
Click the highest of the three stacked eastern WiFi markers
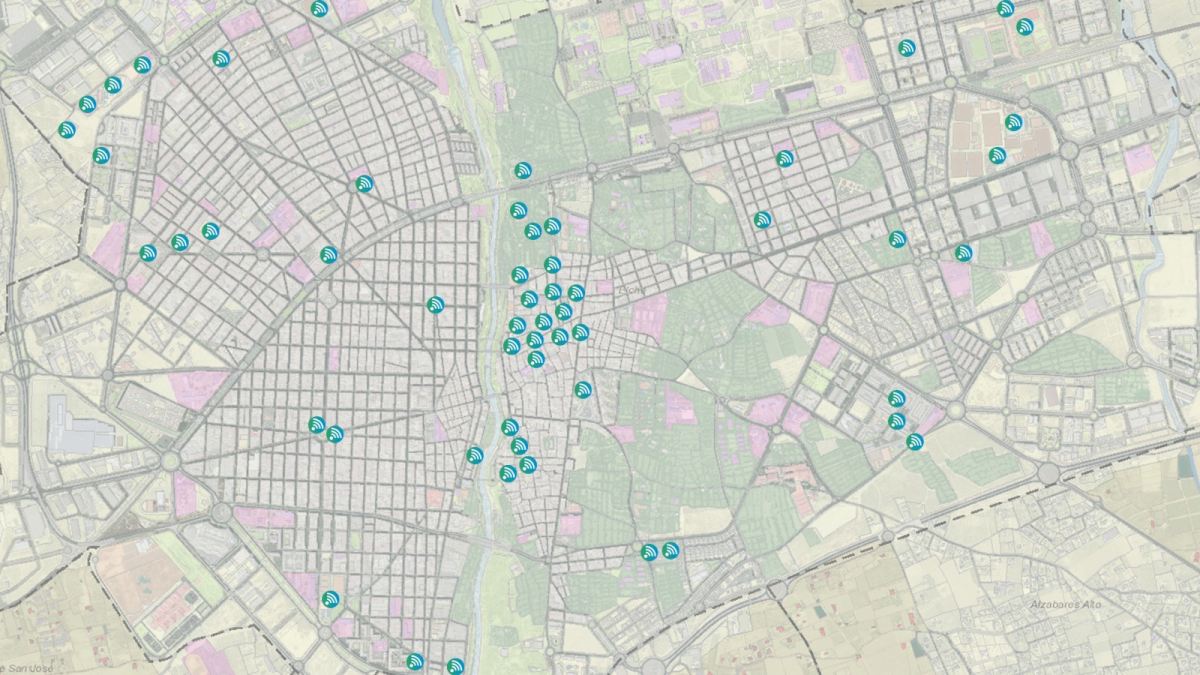tap(897, 398)
